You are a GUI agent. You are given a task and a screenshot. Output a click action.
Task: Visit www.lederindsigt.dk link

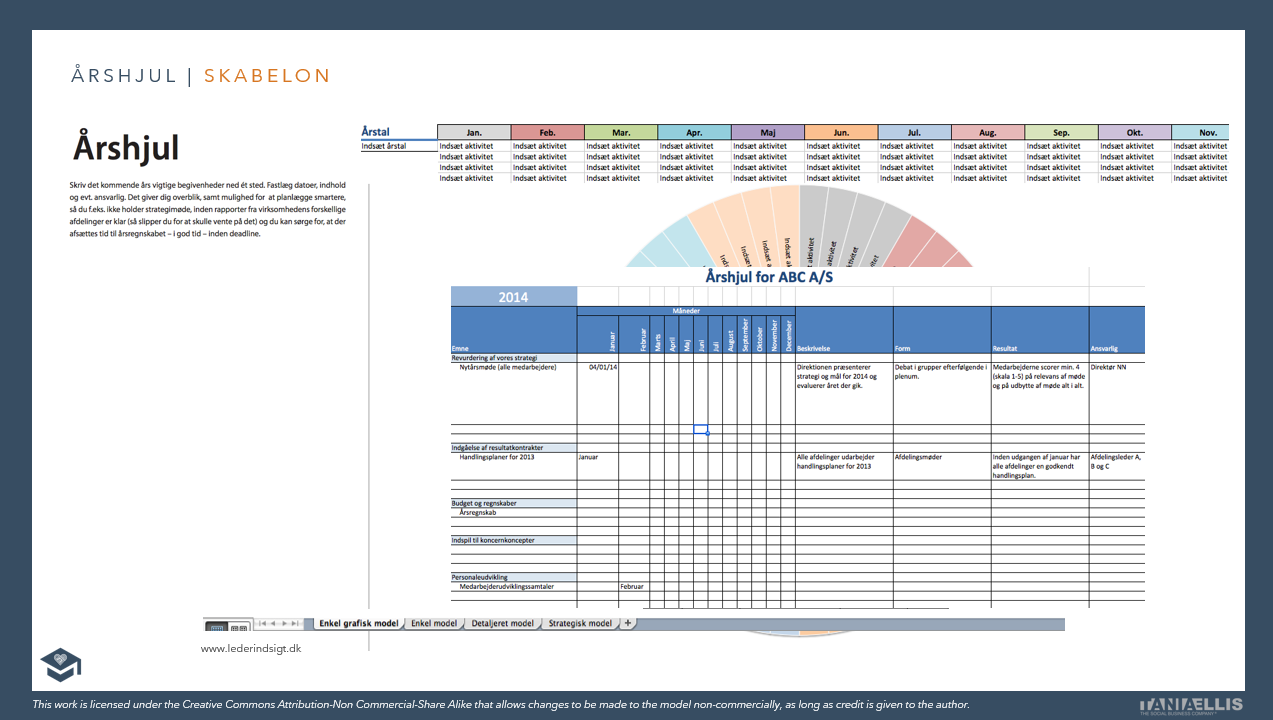[x=251, y=649]
